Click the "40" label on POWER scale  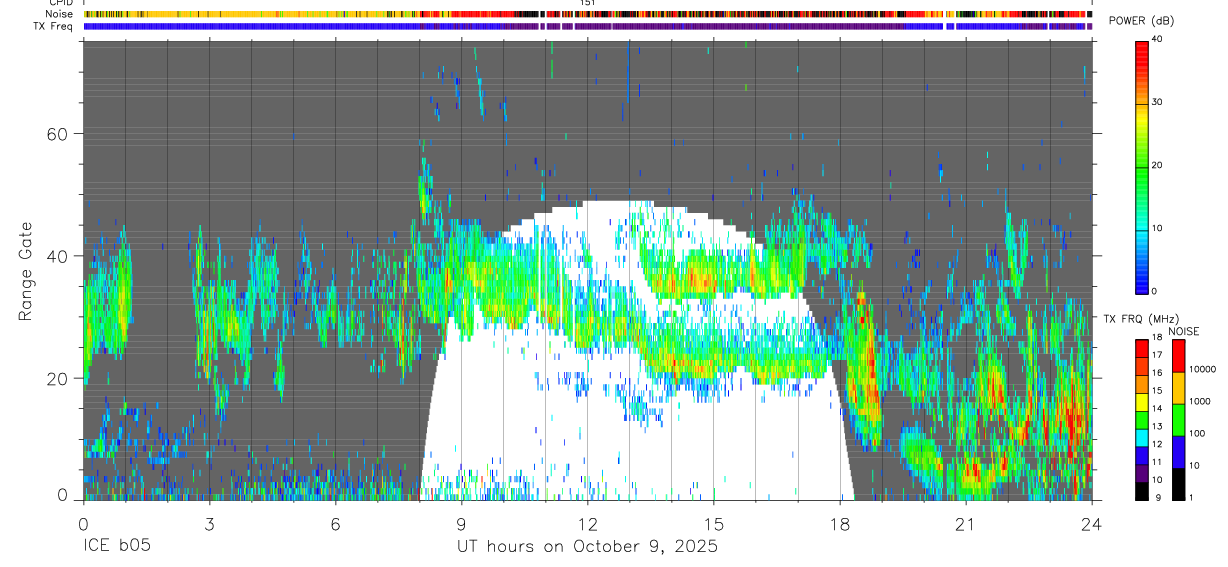pos(1157,40)
